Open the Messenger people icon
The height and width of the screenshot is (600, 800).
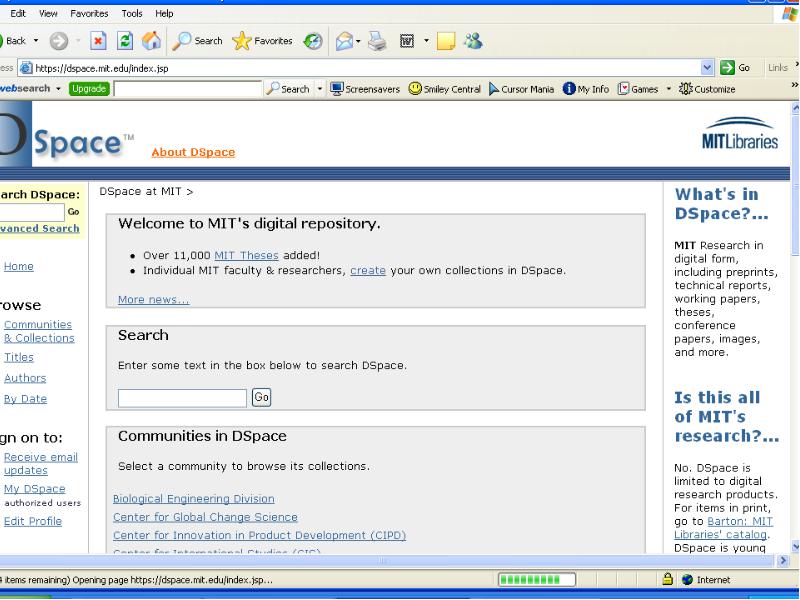(473, 41)
